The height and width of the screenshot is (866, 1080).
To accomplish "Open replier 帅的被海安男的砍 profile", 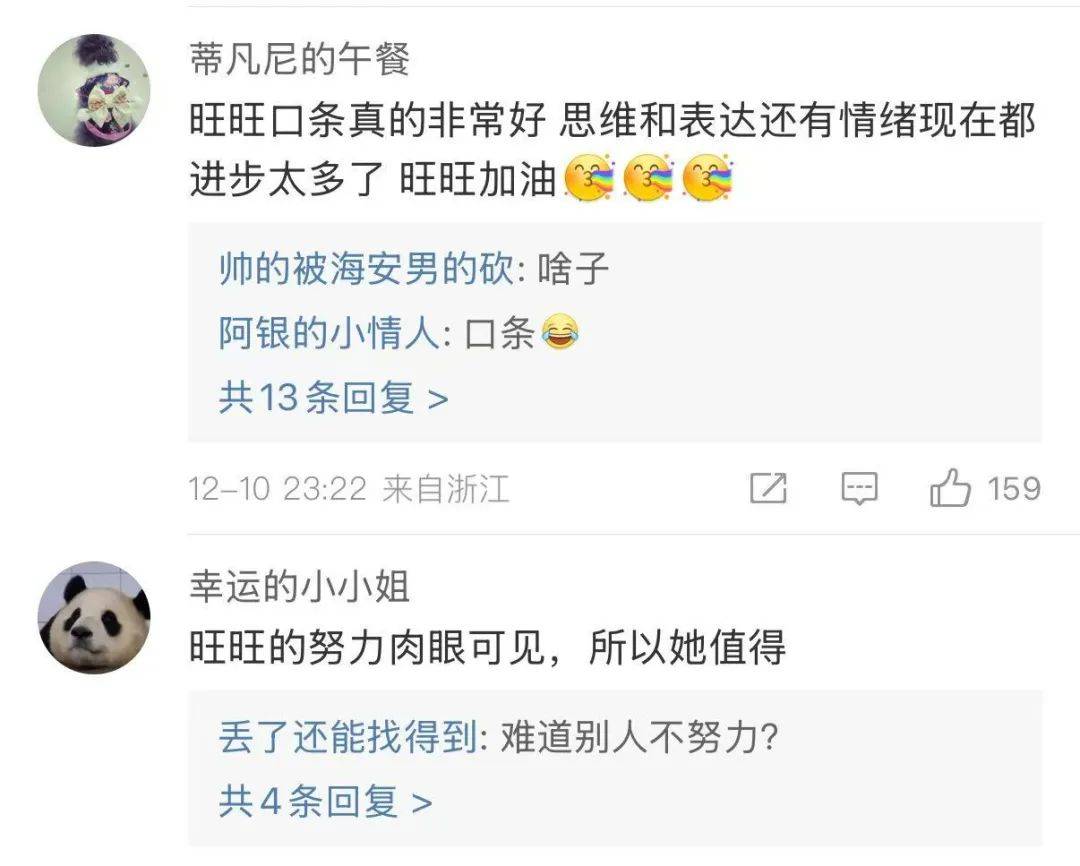I will click(366, 268).
